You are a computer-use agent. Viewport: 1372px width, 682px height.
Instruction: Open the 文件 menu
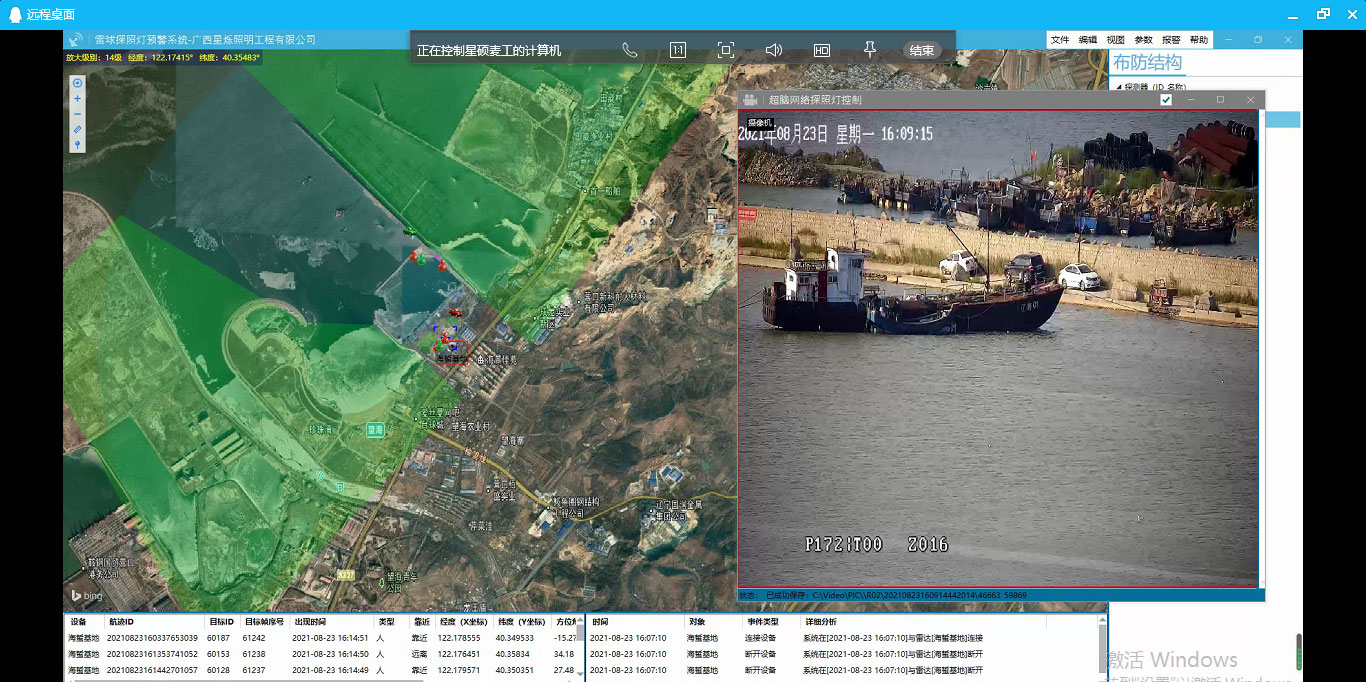1060,40
